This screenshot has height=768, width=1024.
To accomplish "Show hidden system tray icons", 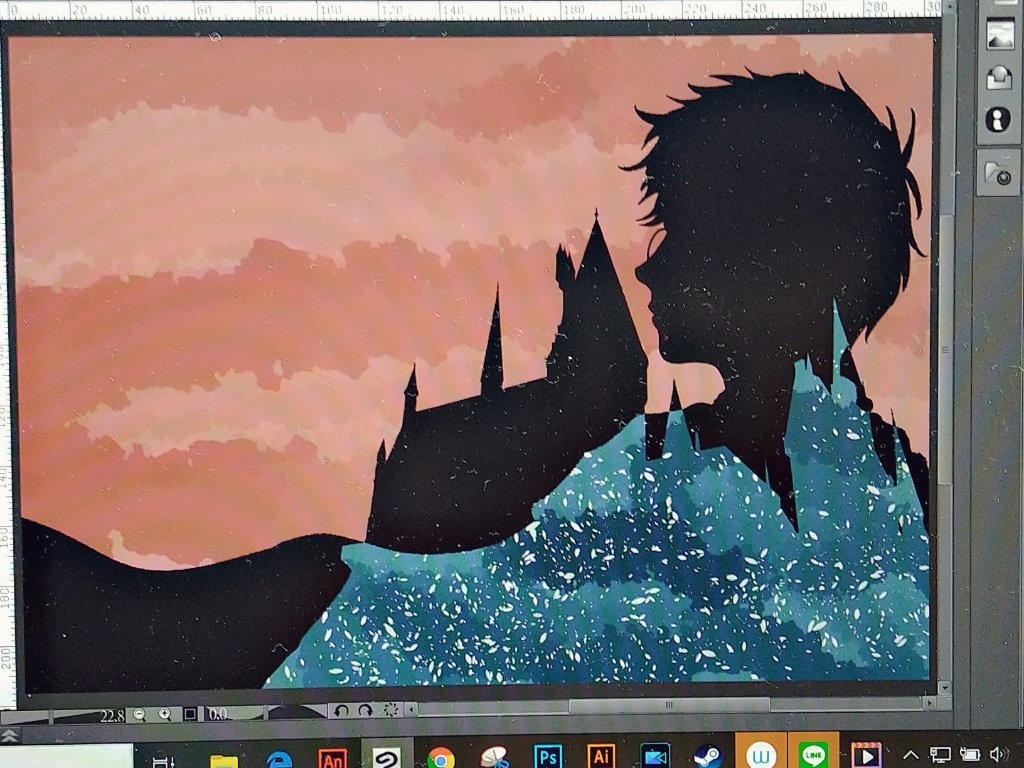I will point(912,756).
